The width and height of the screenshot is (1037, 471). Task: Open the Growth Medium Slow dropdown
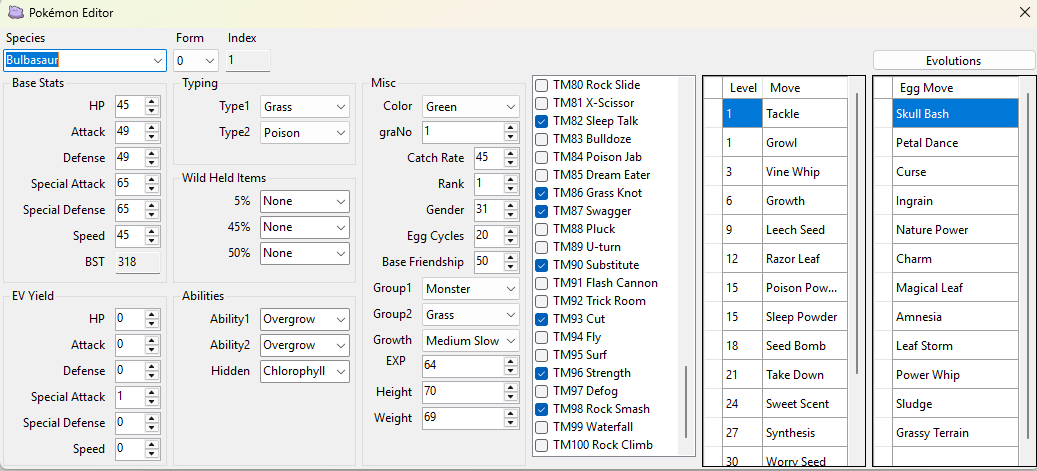pyautogui.click(x=471, y=341)
